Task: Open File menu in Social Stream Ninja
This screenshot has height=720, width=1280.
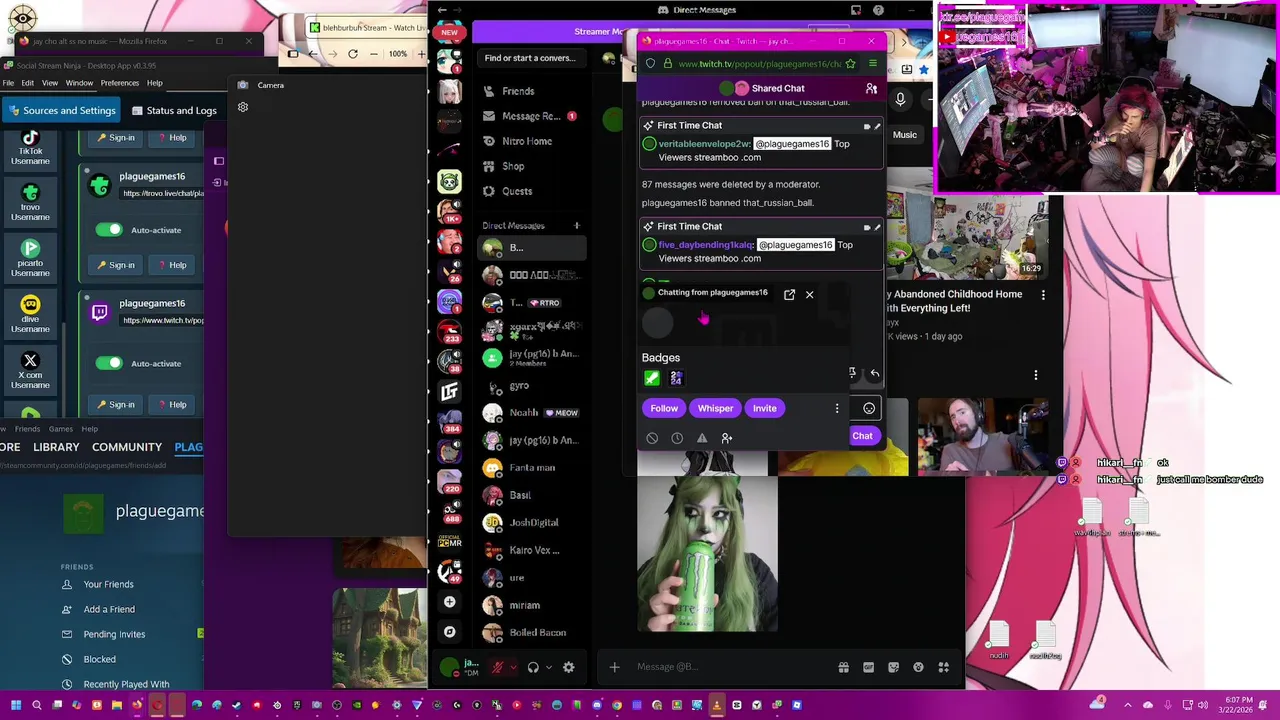Action: click(x=8, y=83)
